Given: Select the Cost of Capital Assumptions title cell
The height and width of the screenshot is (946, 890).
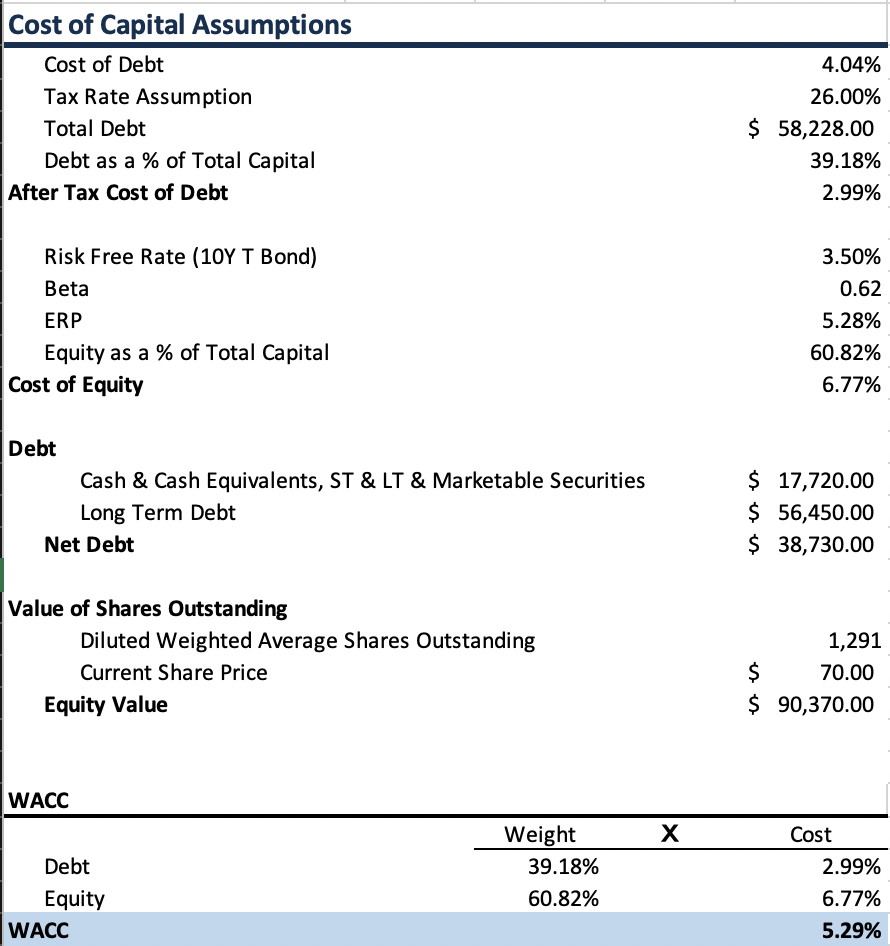Looking at the screenshot, I should [180, 24].
